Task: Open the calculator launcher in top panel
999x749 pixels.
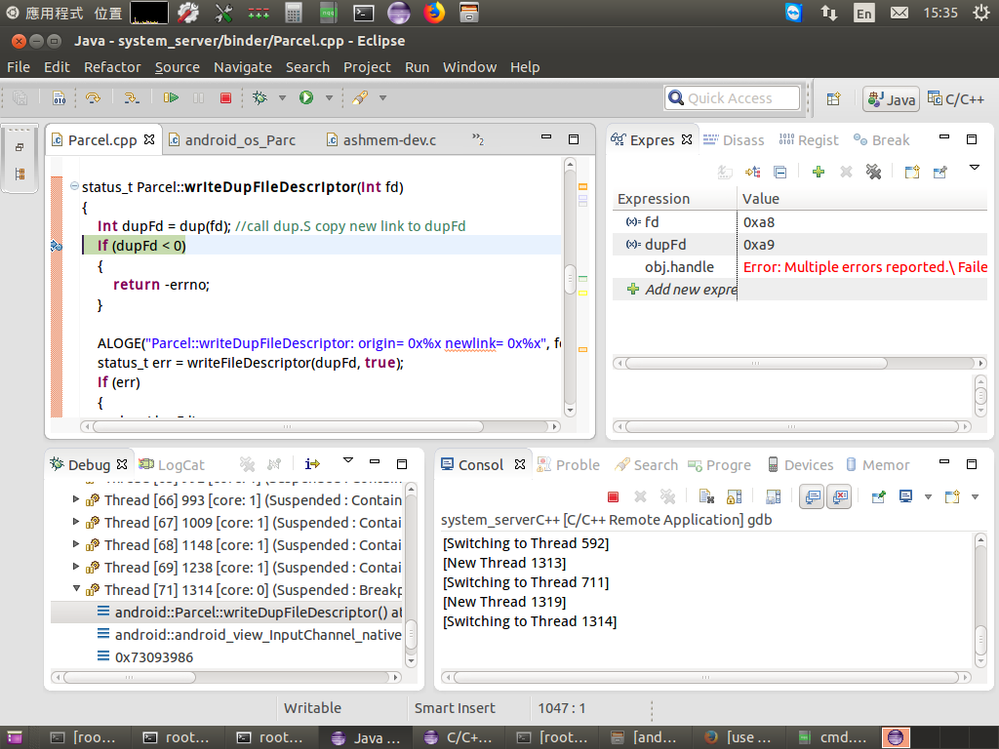Action: [x=293, y=13]
